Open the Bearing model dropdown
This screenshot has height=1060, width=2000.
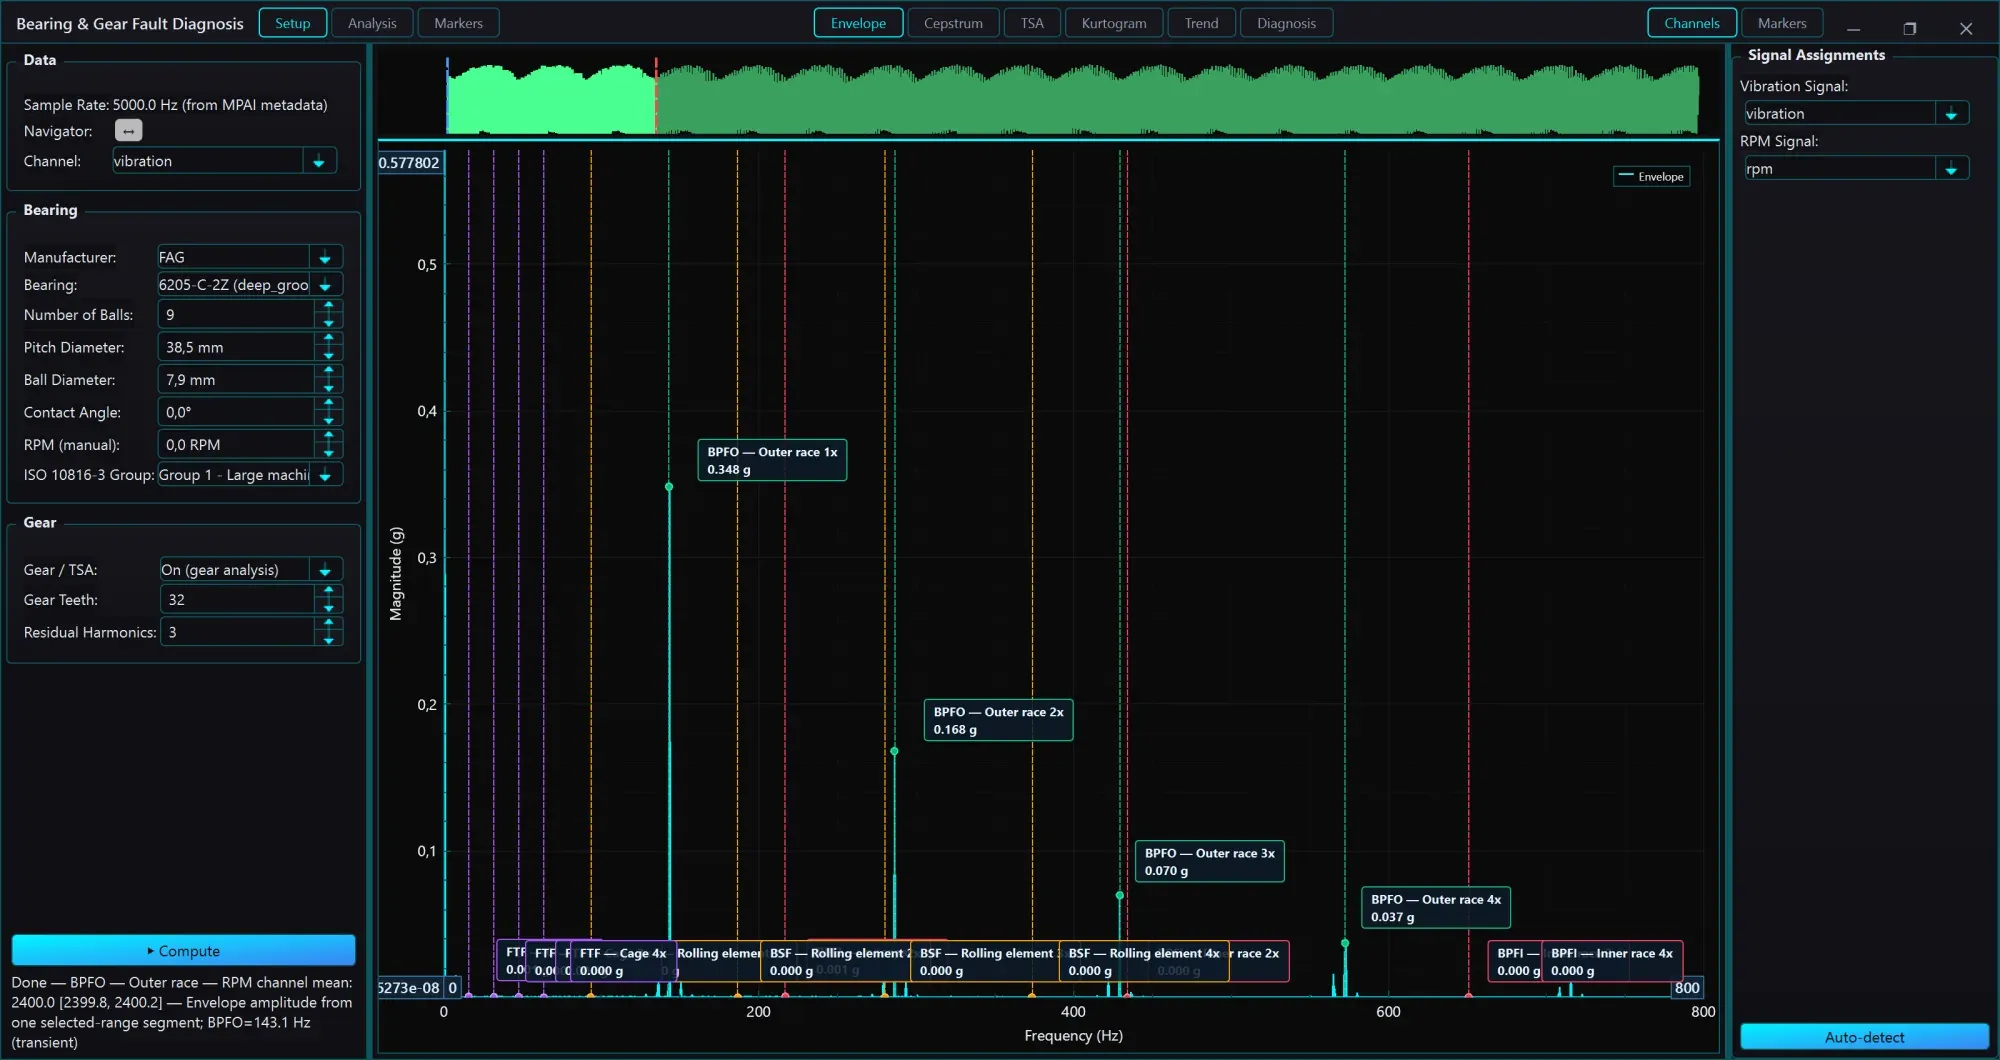click(325, 285)
